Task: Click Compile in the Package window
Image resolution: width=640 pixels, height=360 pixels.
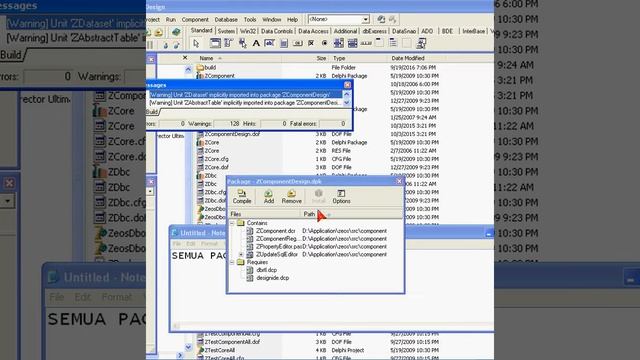Action: 242,196
